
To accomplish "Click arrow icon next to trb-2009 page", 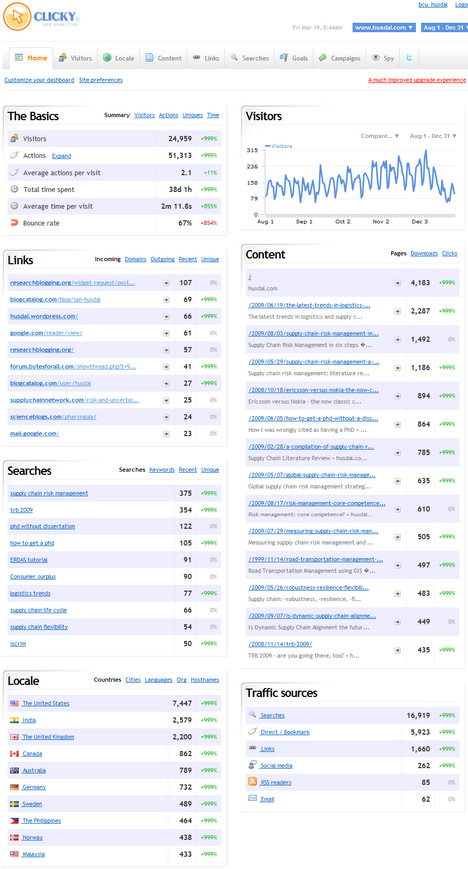I will pos(397,650).
